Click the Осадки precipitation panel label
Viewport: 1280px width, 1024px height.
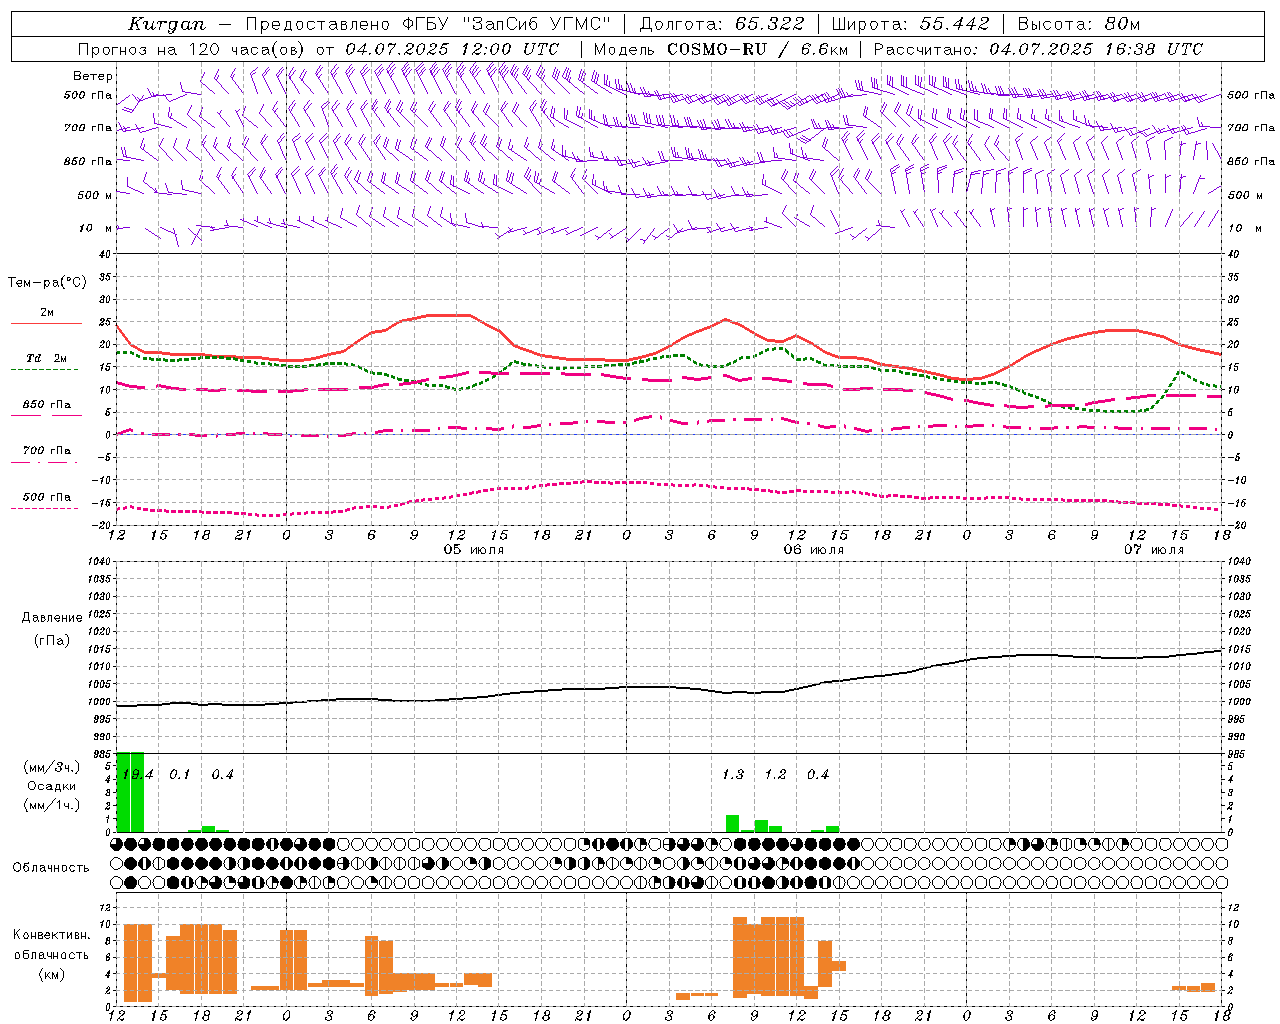tap(52, 786)
